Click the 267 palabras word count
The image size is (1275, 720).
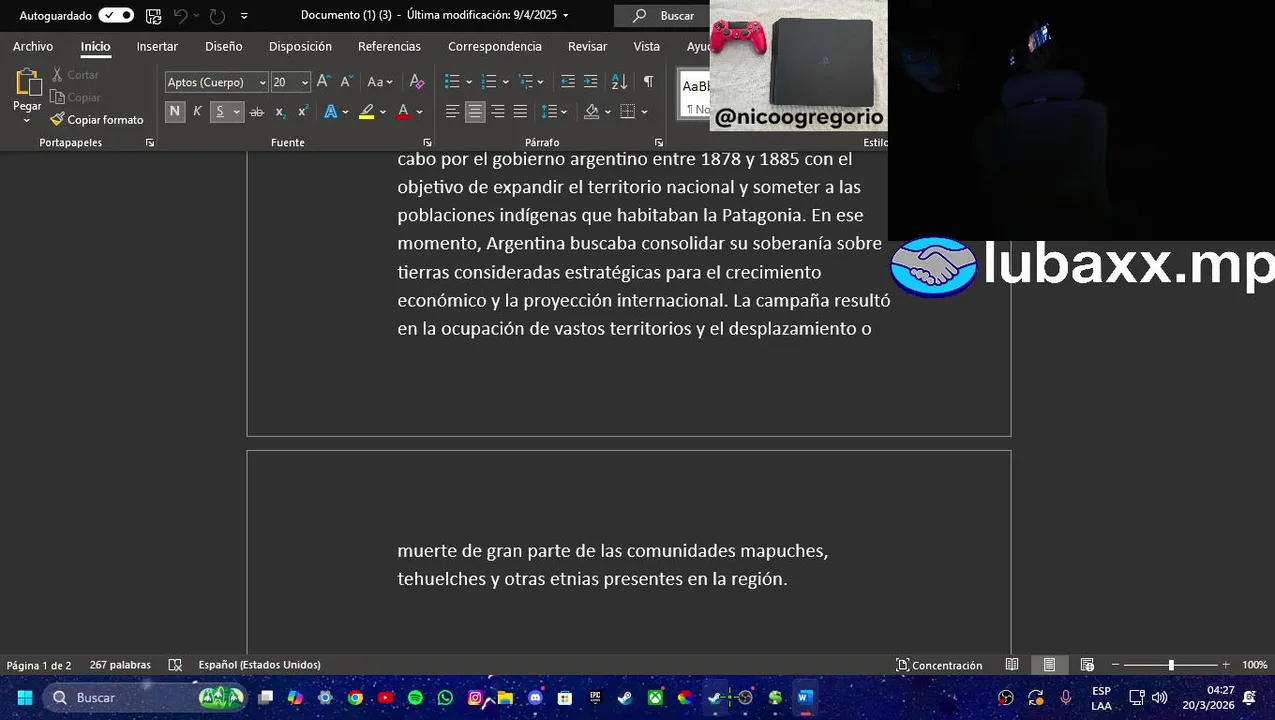point(120,665)
